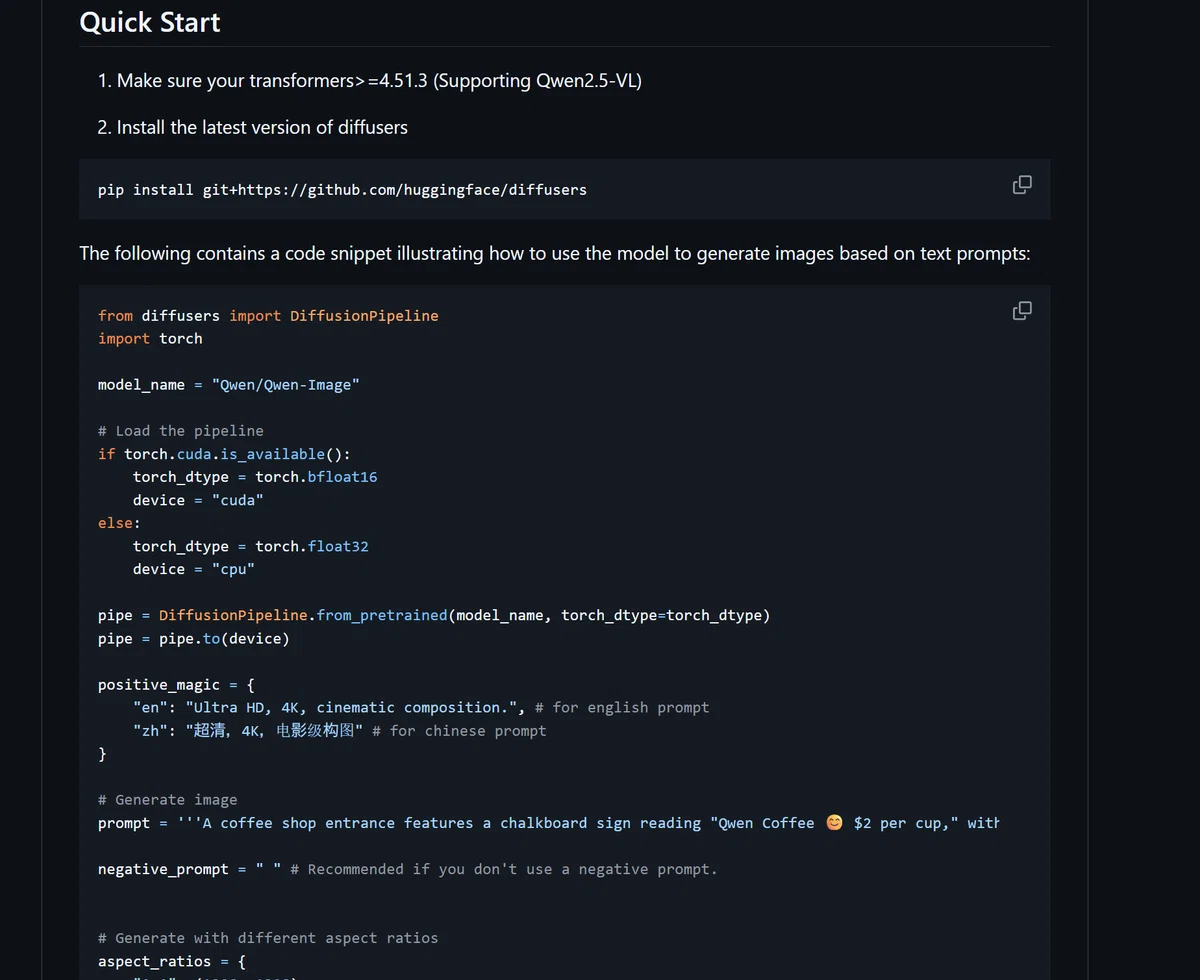Click the Quick Start heading

click(150, 22)
